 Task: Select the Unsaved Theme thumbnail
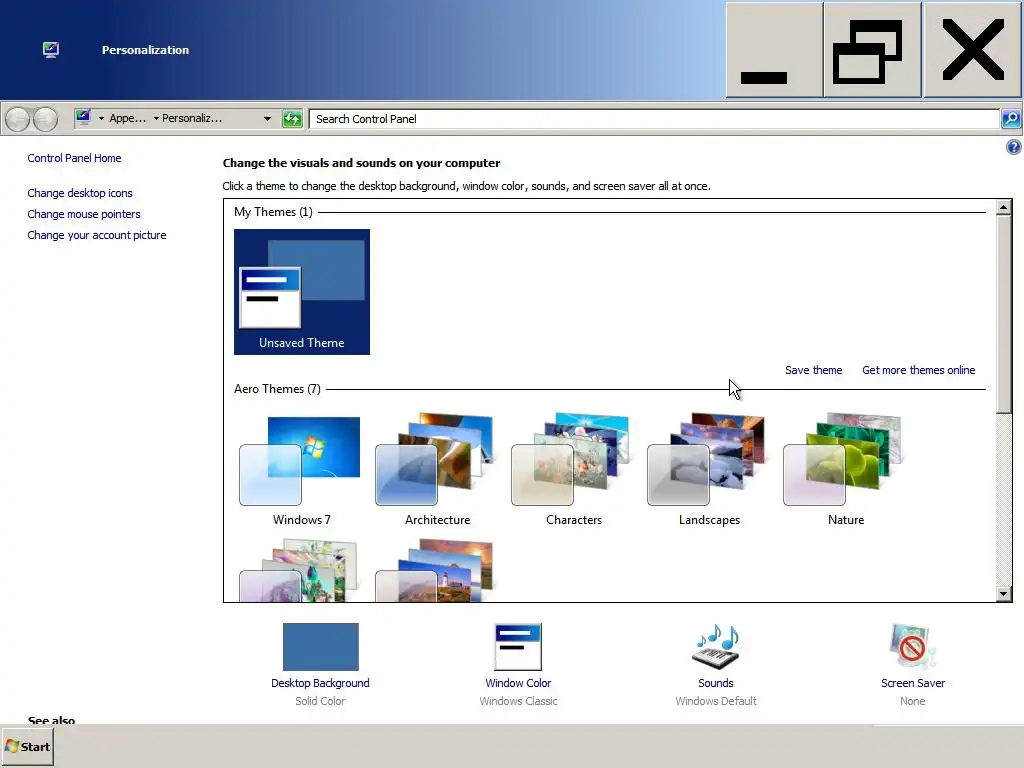click(302, 292)
